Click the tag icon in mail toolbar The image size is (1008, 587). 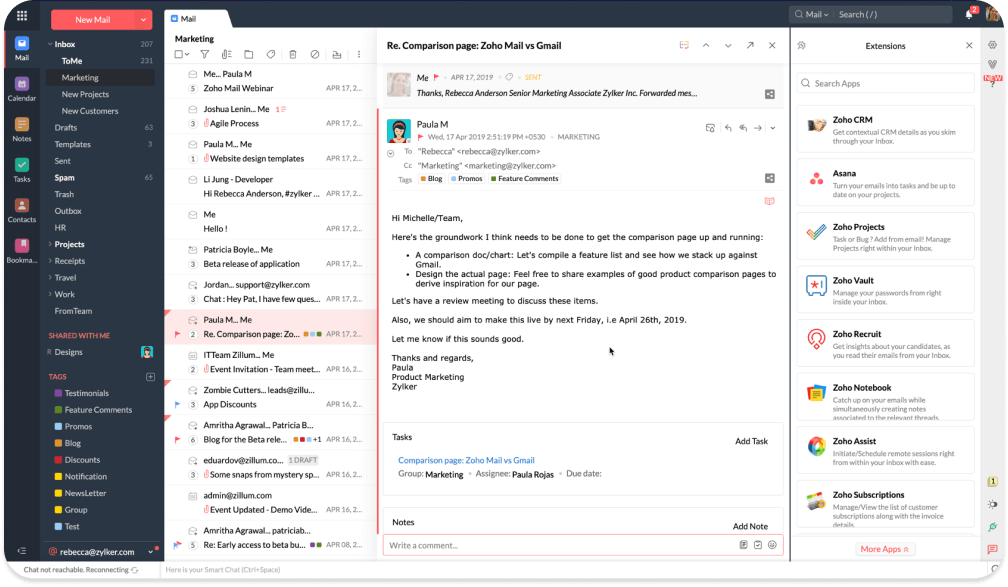tap(271, 55)
